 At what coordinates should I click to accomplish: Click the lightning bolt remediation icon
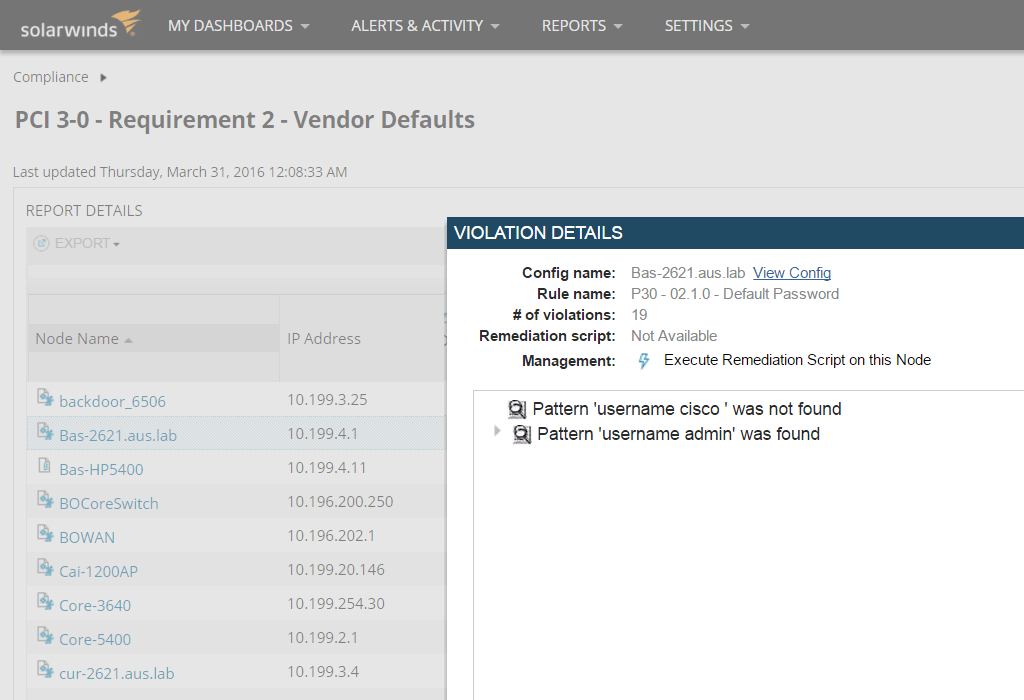644,360
